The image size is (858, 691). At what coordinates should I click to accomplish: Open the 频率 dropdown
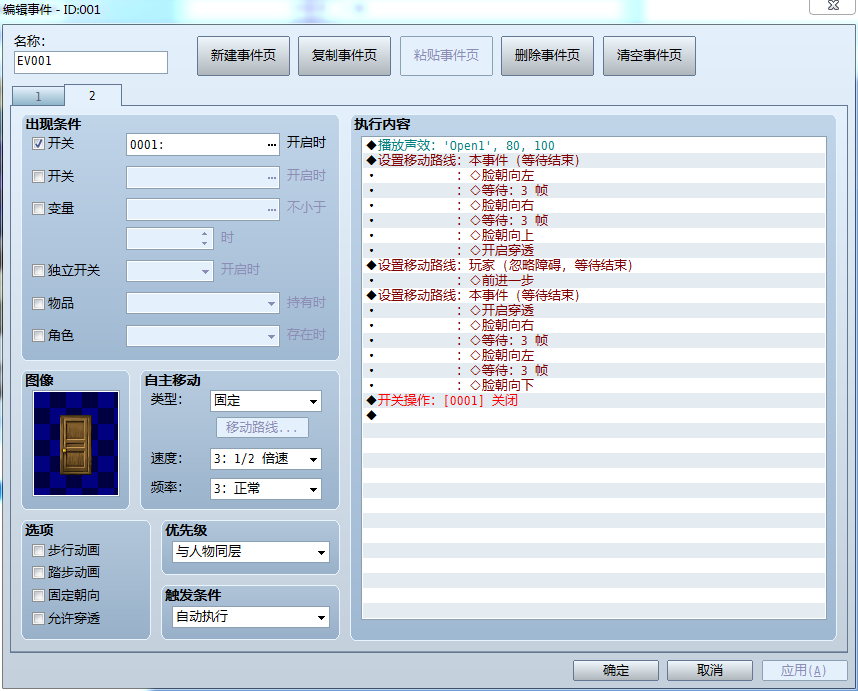(265, 489)
